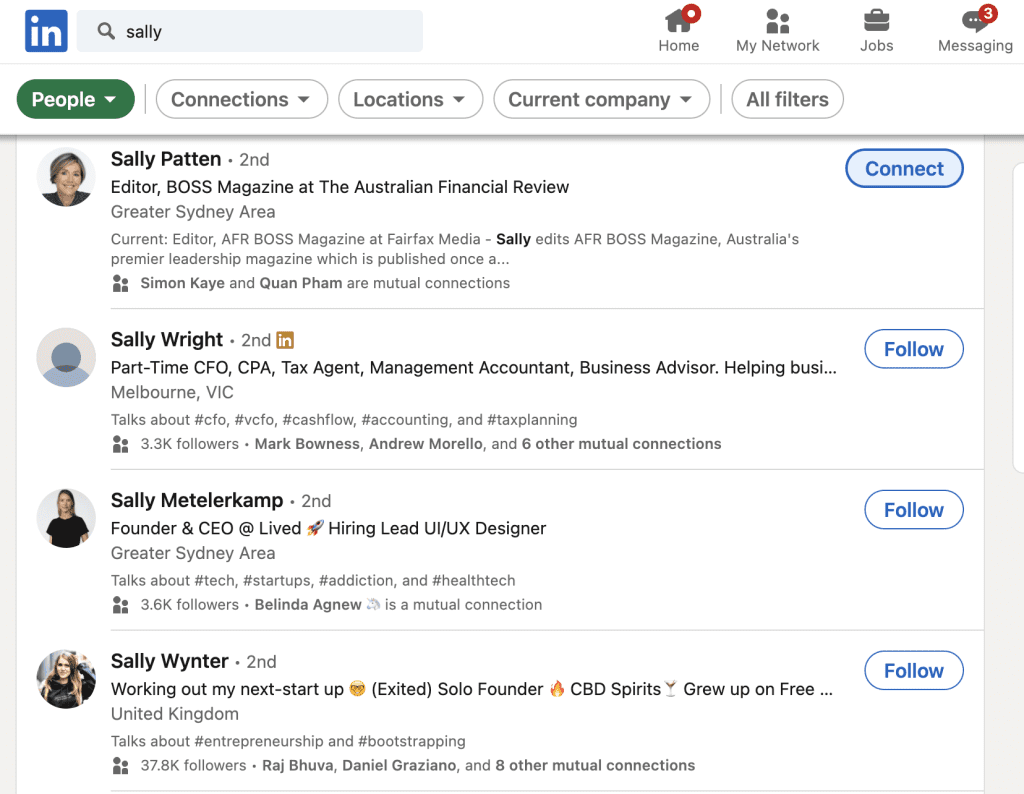
Task: Click Daniel Graziano mutual connection
Action: [x=399, y=765]
